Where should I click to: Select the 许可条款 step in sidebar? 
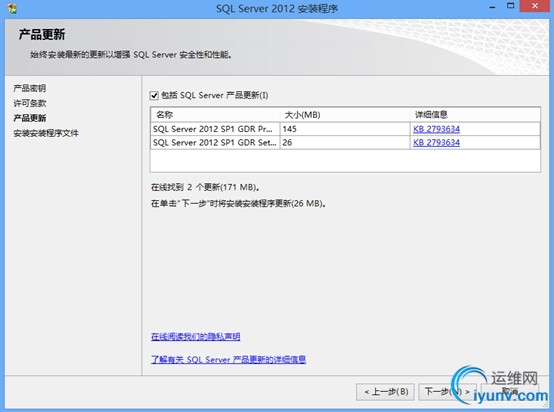[30, 103]
